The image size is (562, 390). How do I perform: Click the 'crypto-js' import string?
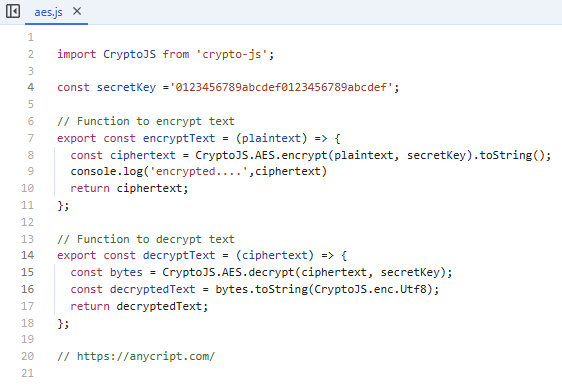pyautogui.click(x=232, y=54)
